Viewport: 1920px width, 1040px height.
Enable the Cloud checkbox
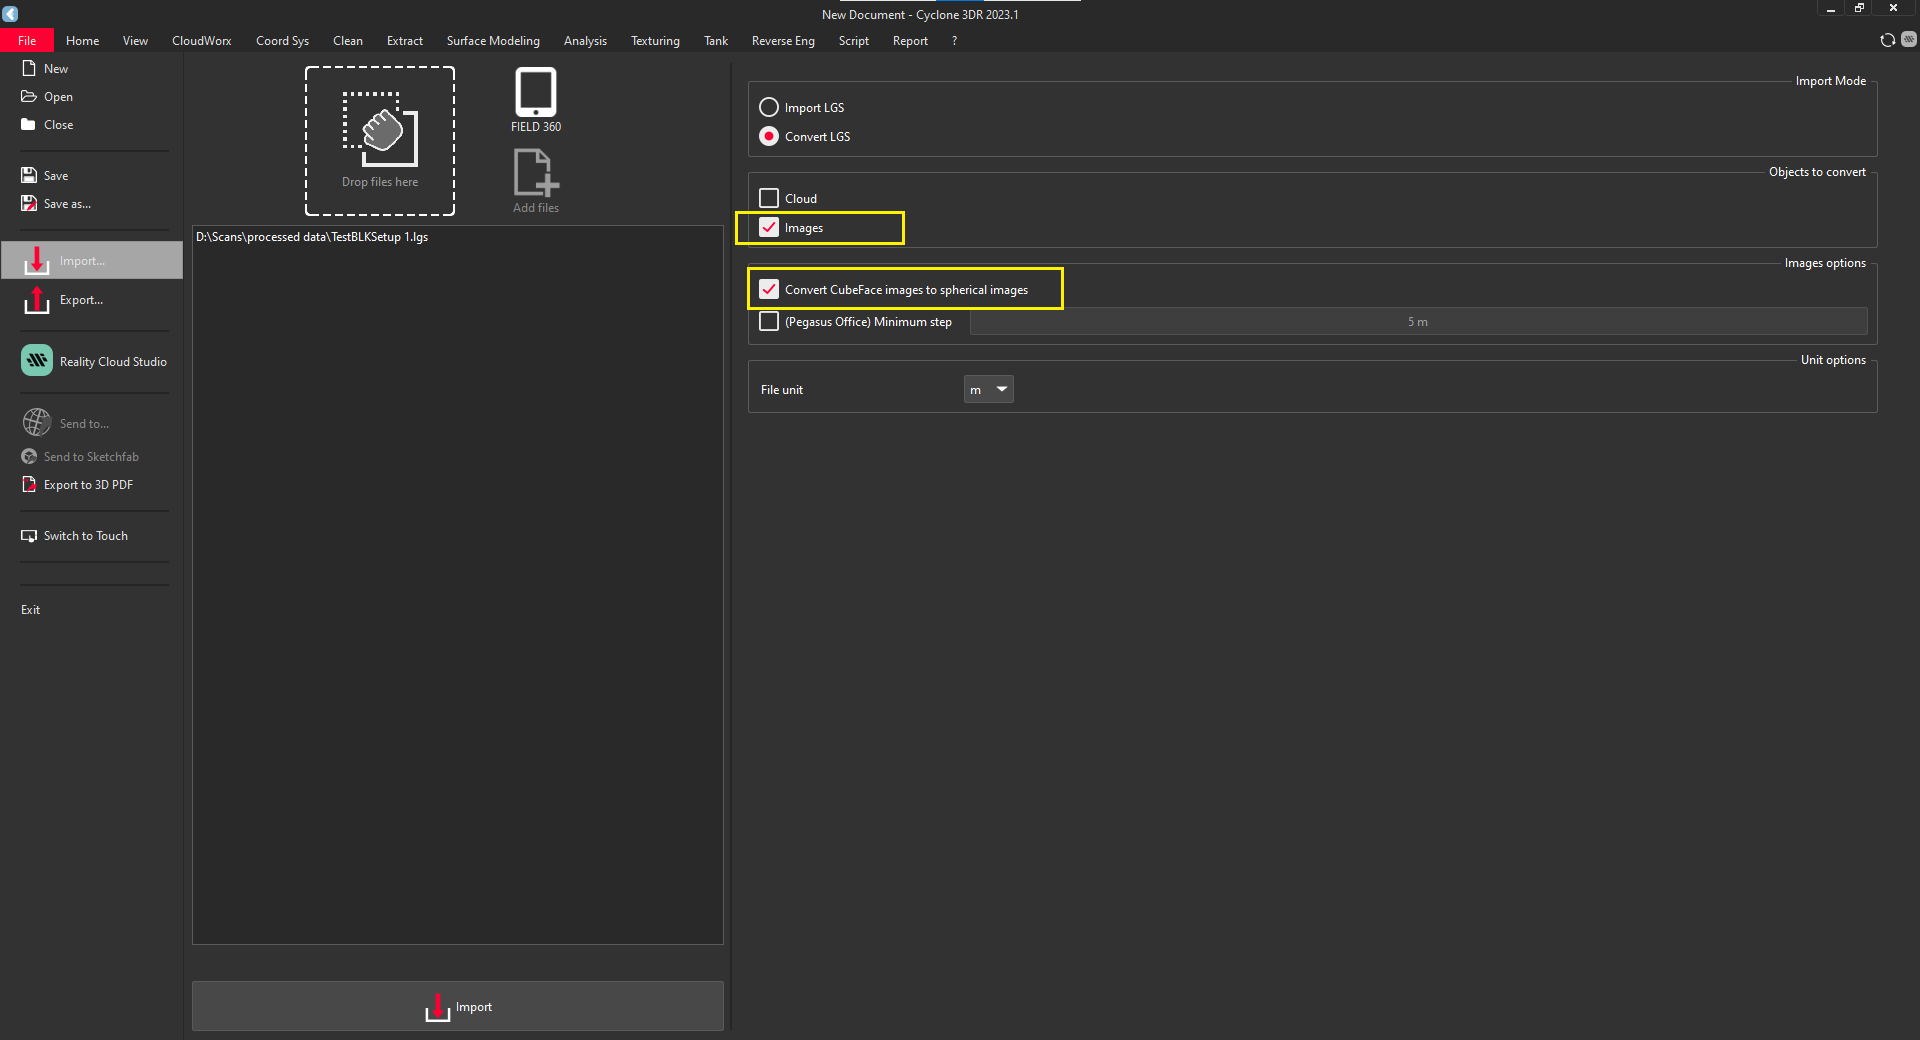click(x=769, y=198)
